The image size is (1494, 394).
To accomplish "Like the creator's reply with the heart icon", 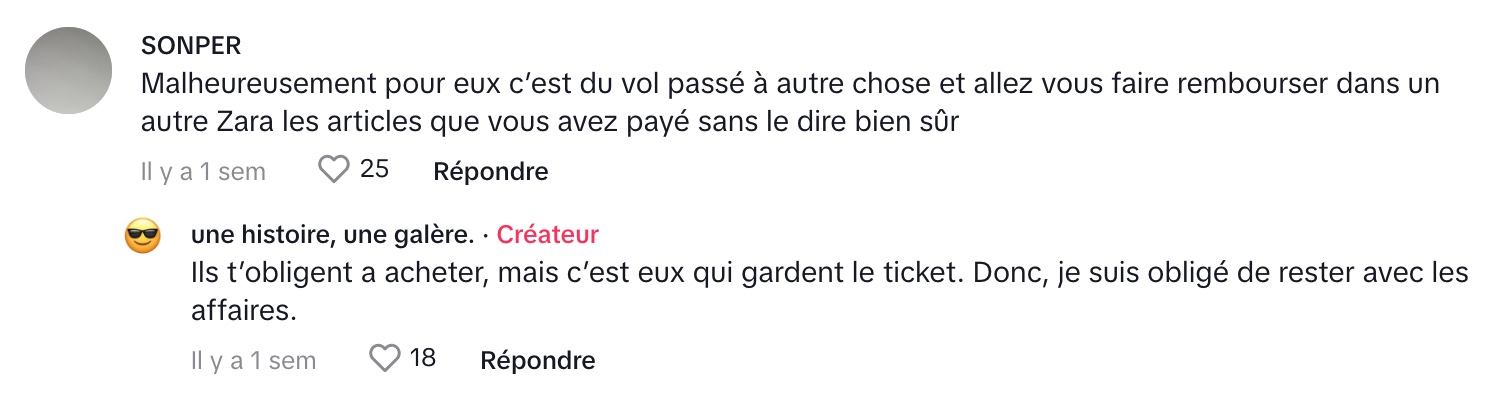I will click(385, 358).
